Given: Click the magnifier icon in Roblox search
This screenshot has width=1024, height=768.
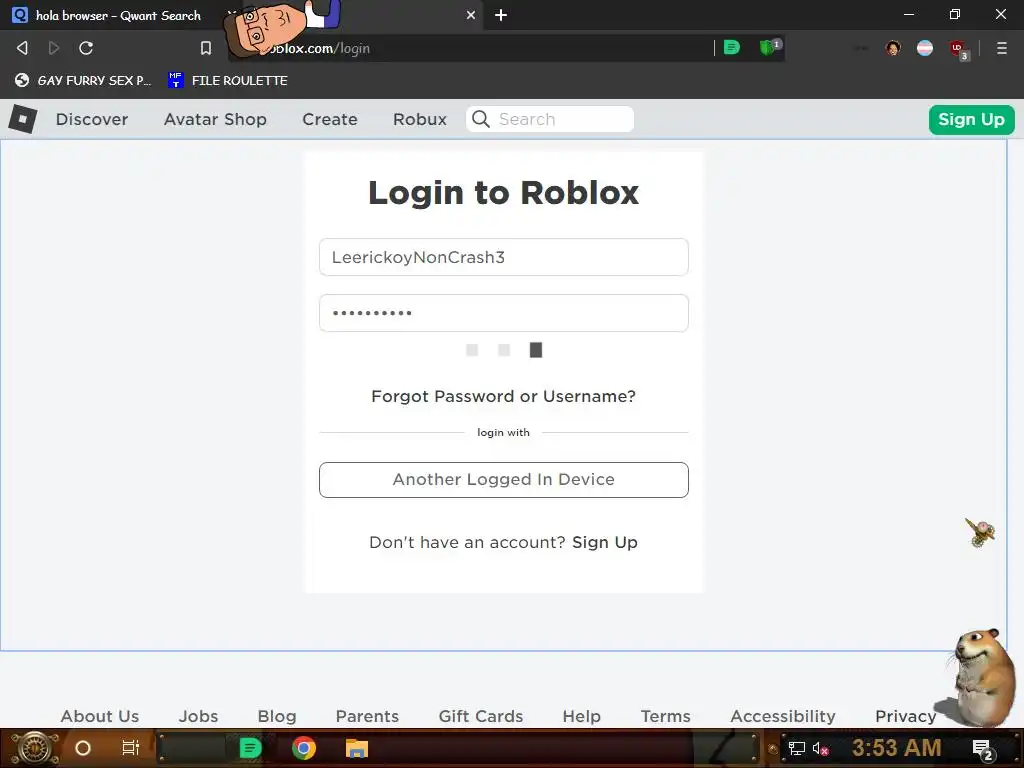Looking at the screenshot, I should pos(481,119).
